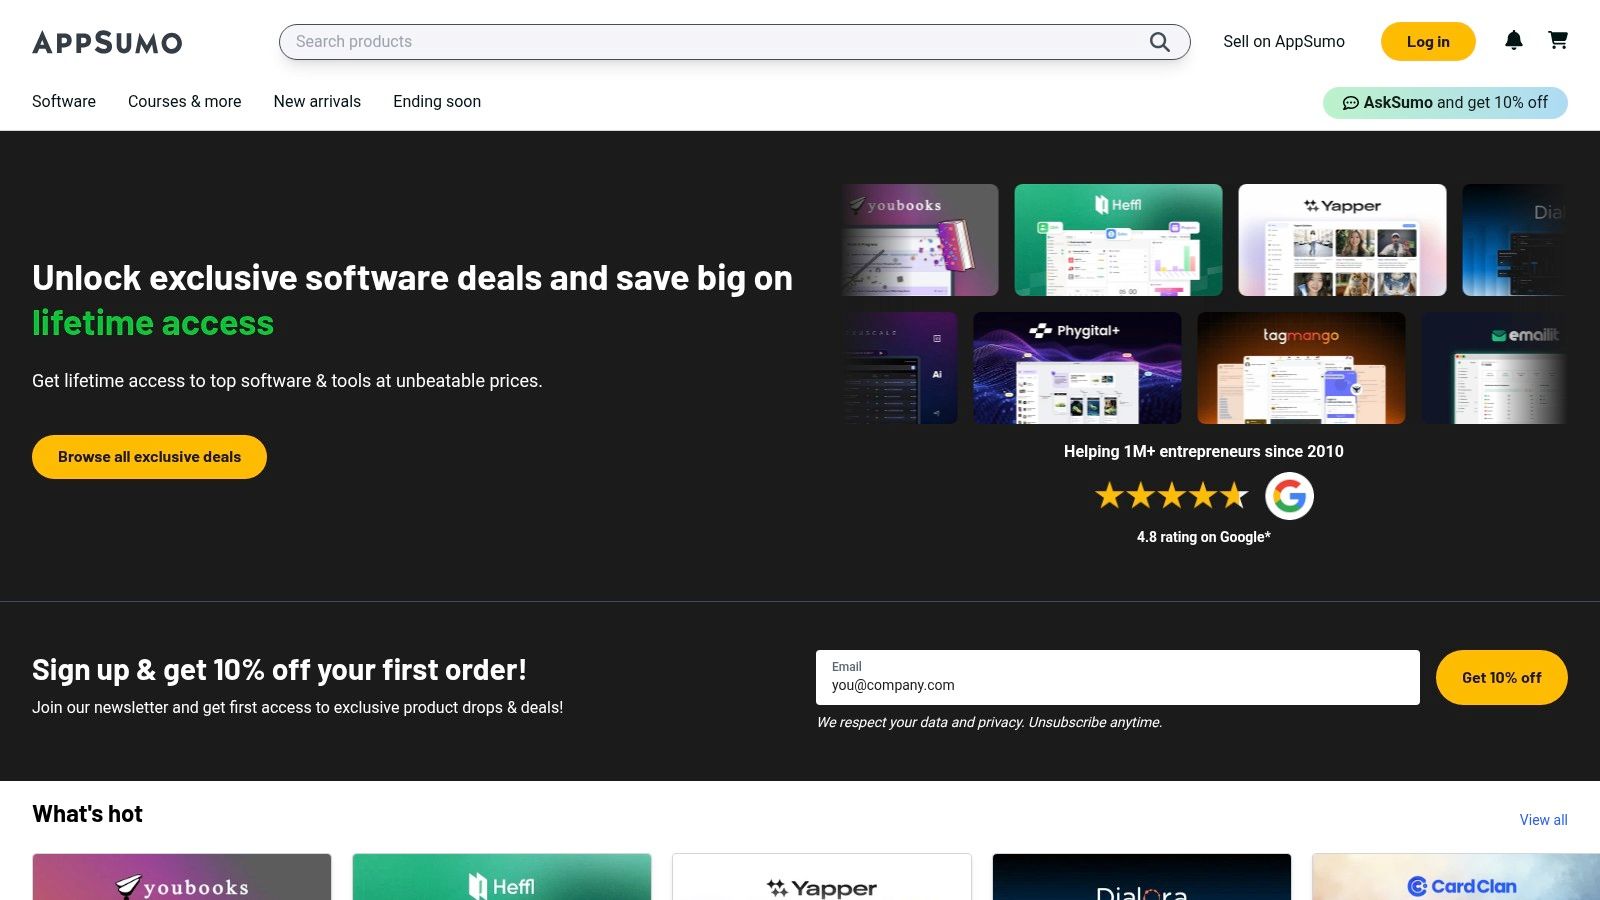
Task: Open the Courses & more menu
Action: (x=184, y=101)
